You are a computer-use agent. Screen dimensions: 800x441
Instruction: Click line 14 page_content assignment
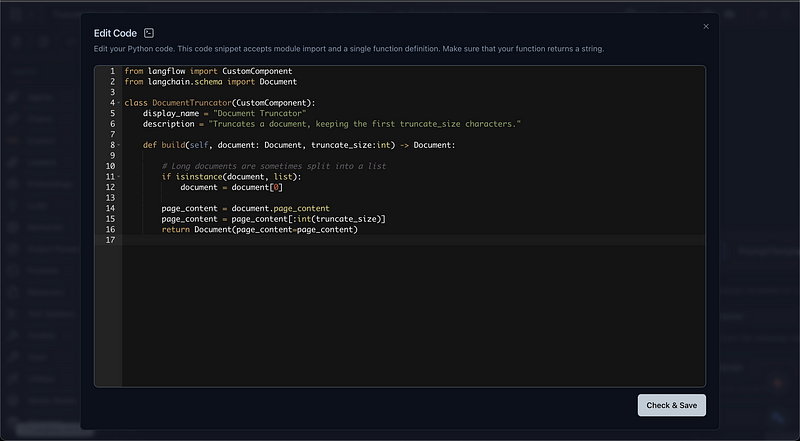point(245,208)
